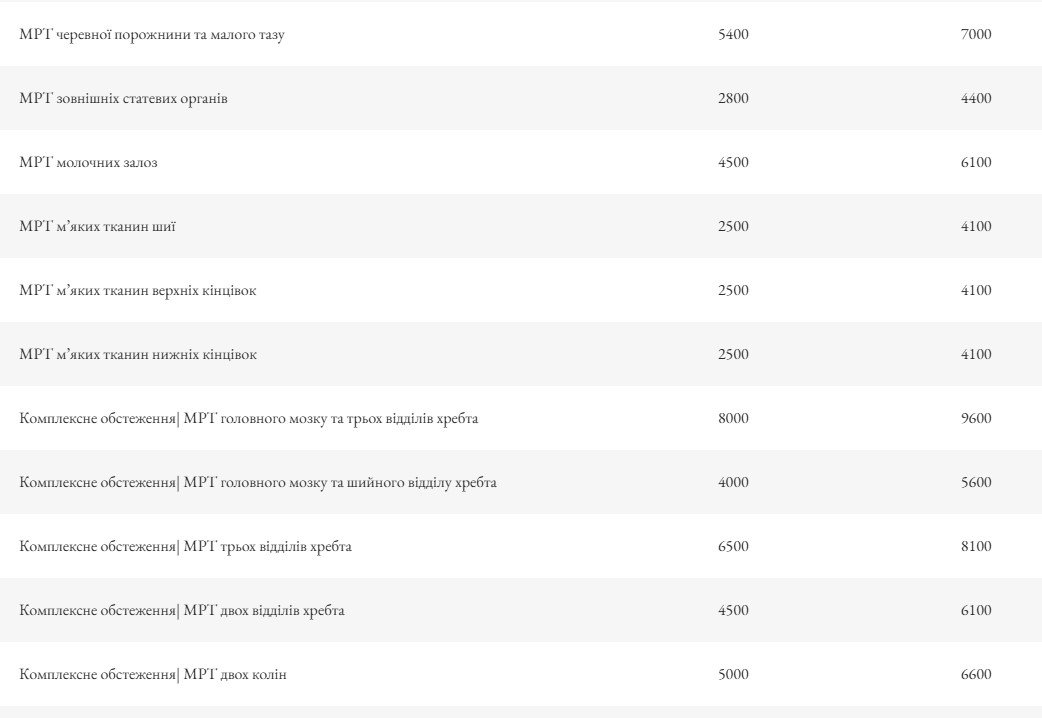
Task: Click the 2800 price value
Action: pos(733,99)
